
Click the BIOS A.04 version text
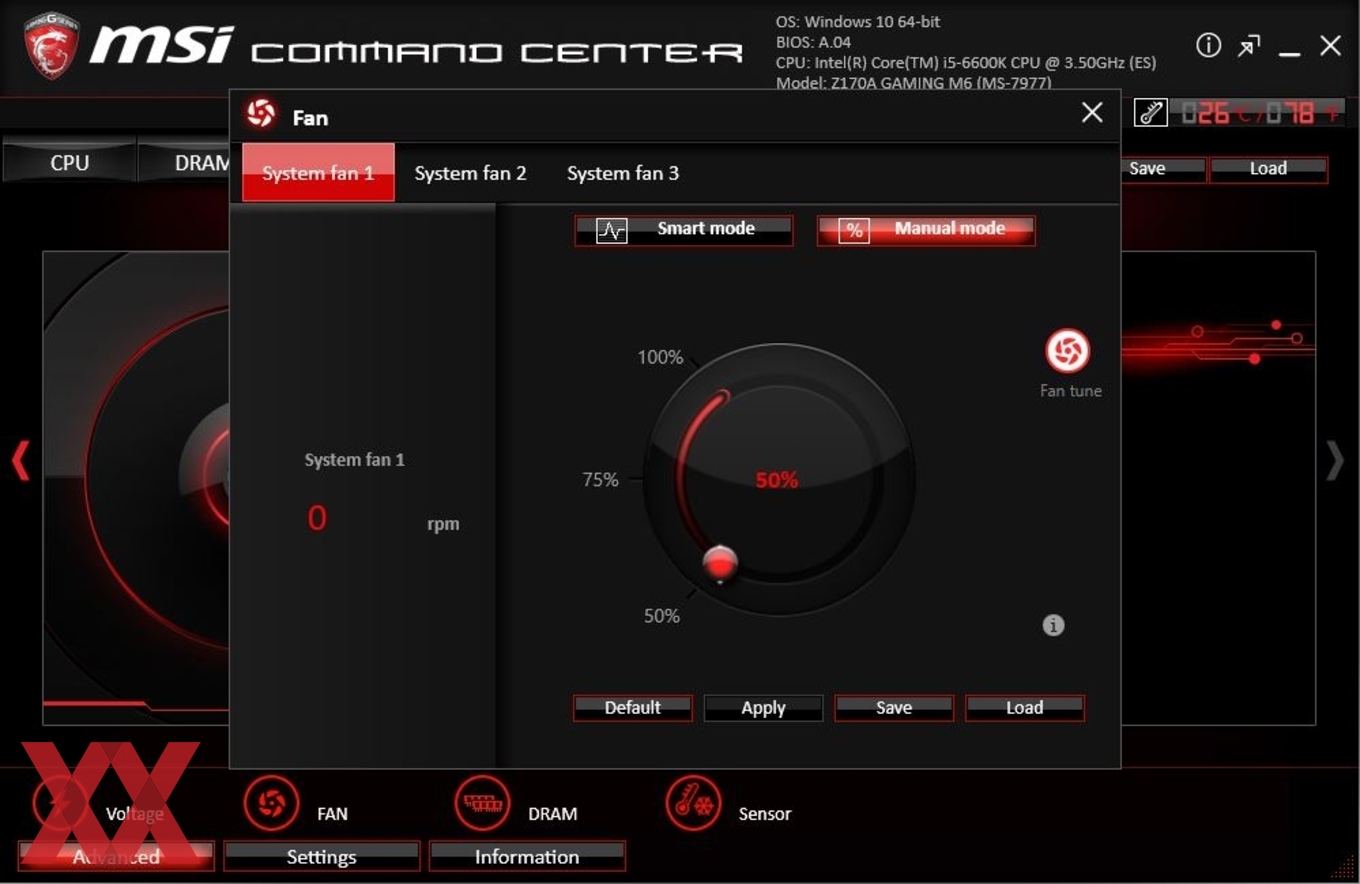tap(813, 42)
